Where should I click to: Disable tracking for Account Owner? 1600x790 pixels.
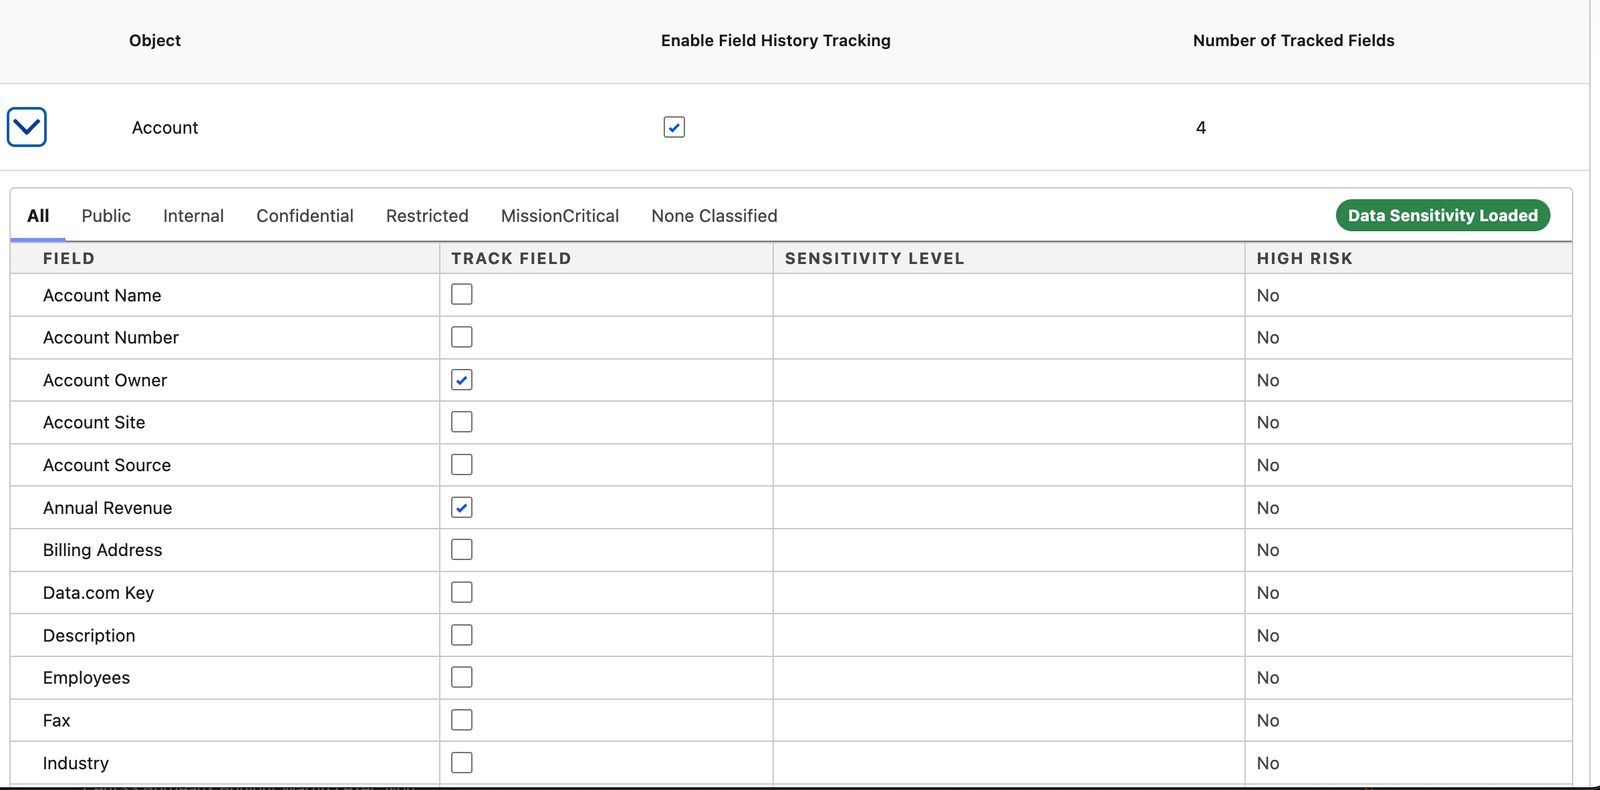[x=462, y=380]
